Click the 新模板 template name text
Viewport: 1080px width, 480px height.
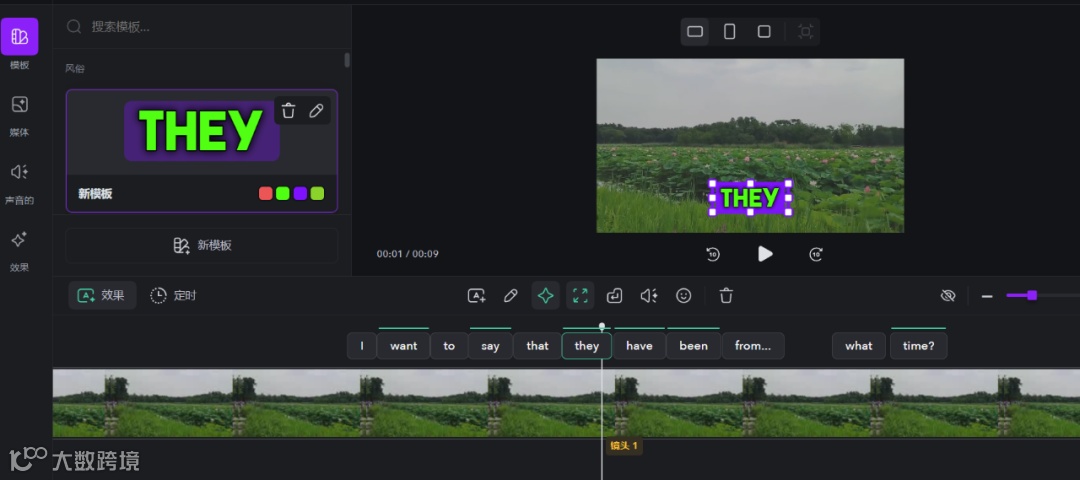(95, 194)
